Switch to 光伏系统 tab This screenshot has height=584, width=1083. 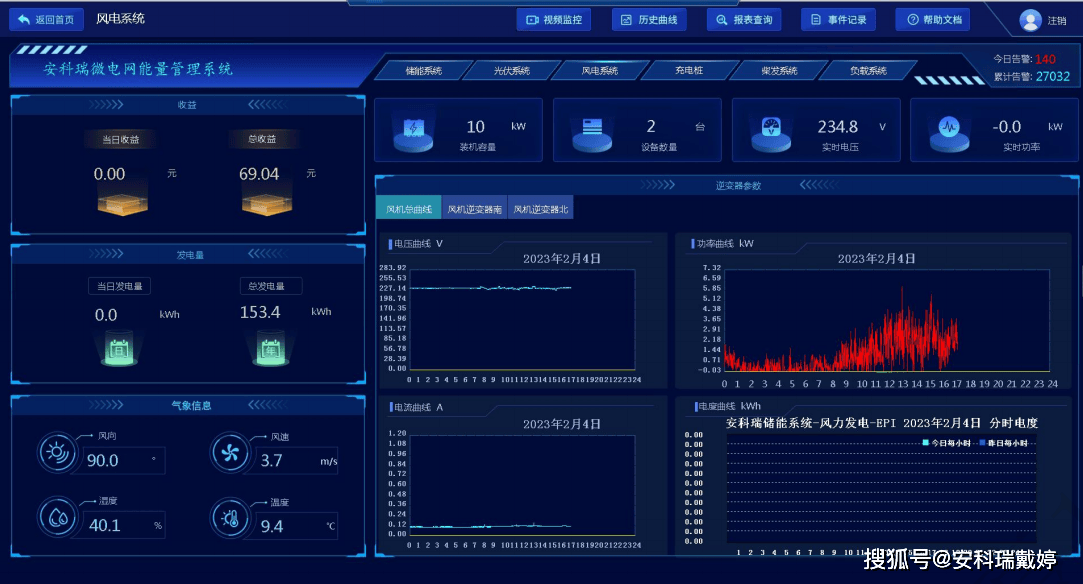(512, 70)
